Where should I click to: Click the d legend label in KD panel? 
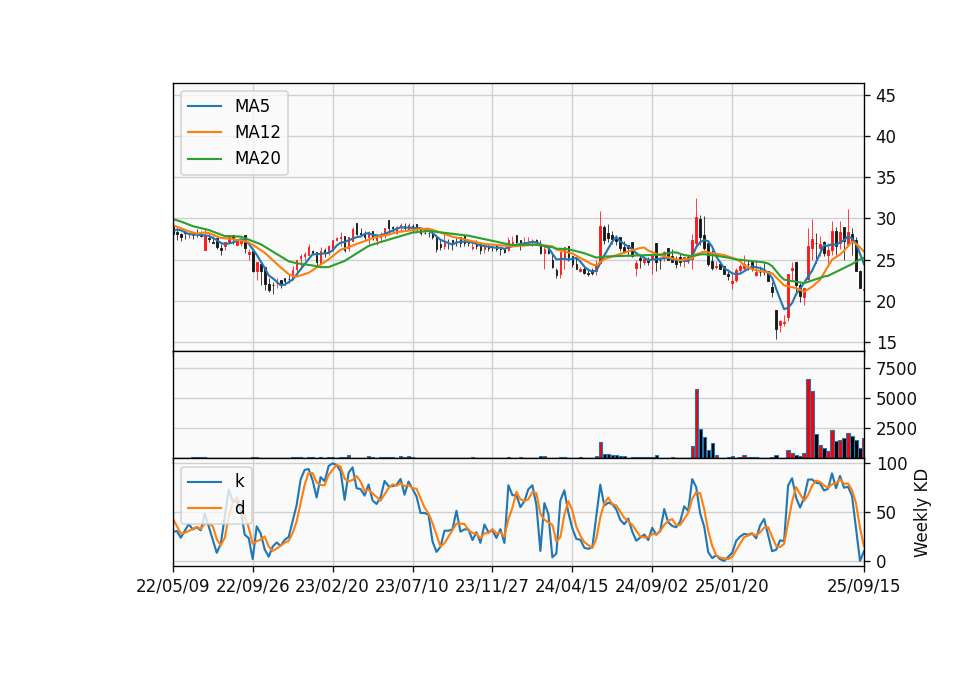[x=239, y=508]
